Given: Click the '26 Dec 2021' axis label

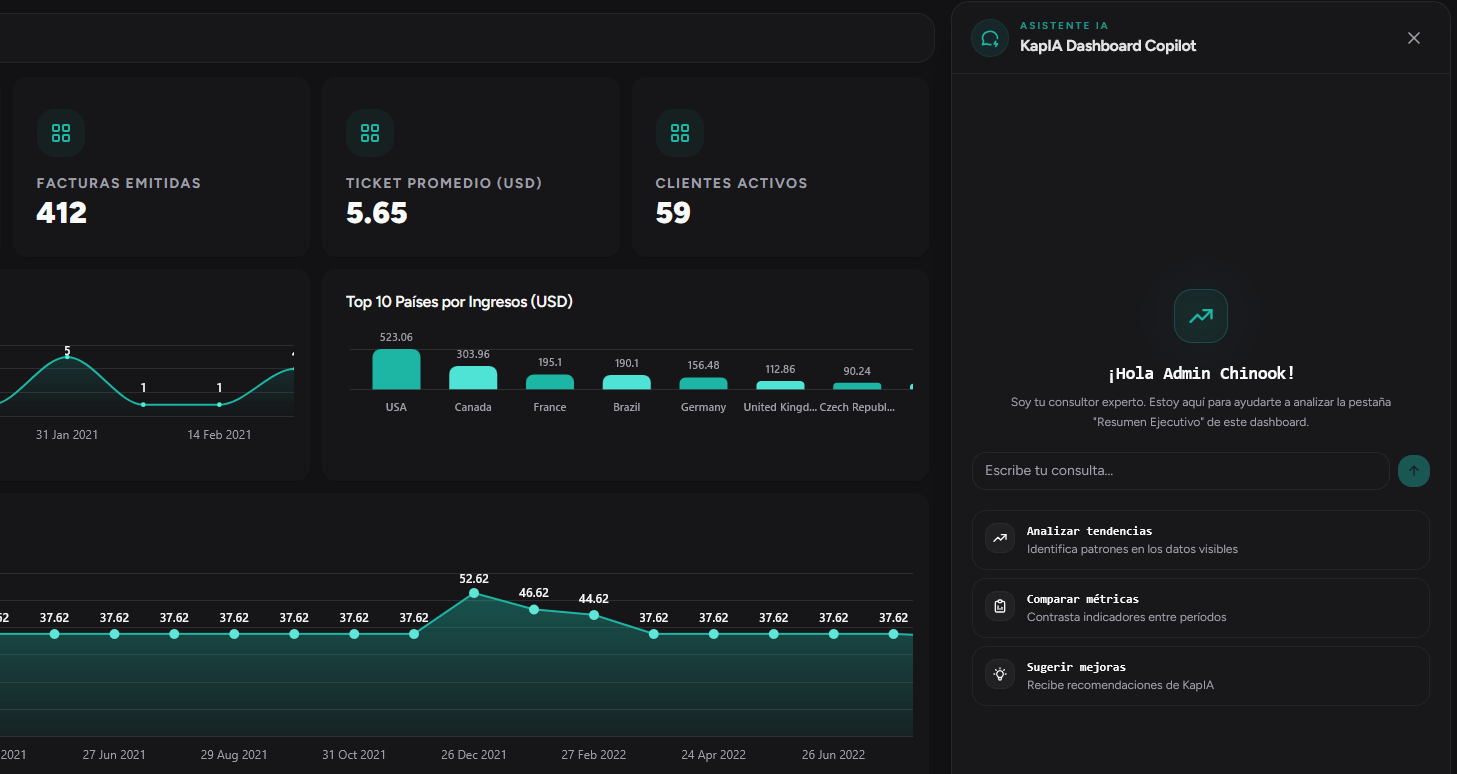Looking at the screenshot, I should 474,755.
